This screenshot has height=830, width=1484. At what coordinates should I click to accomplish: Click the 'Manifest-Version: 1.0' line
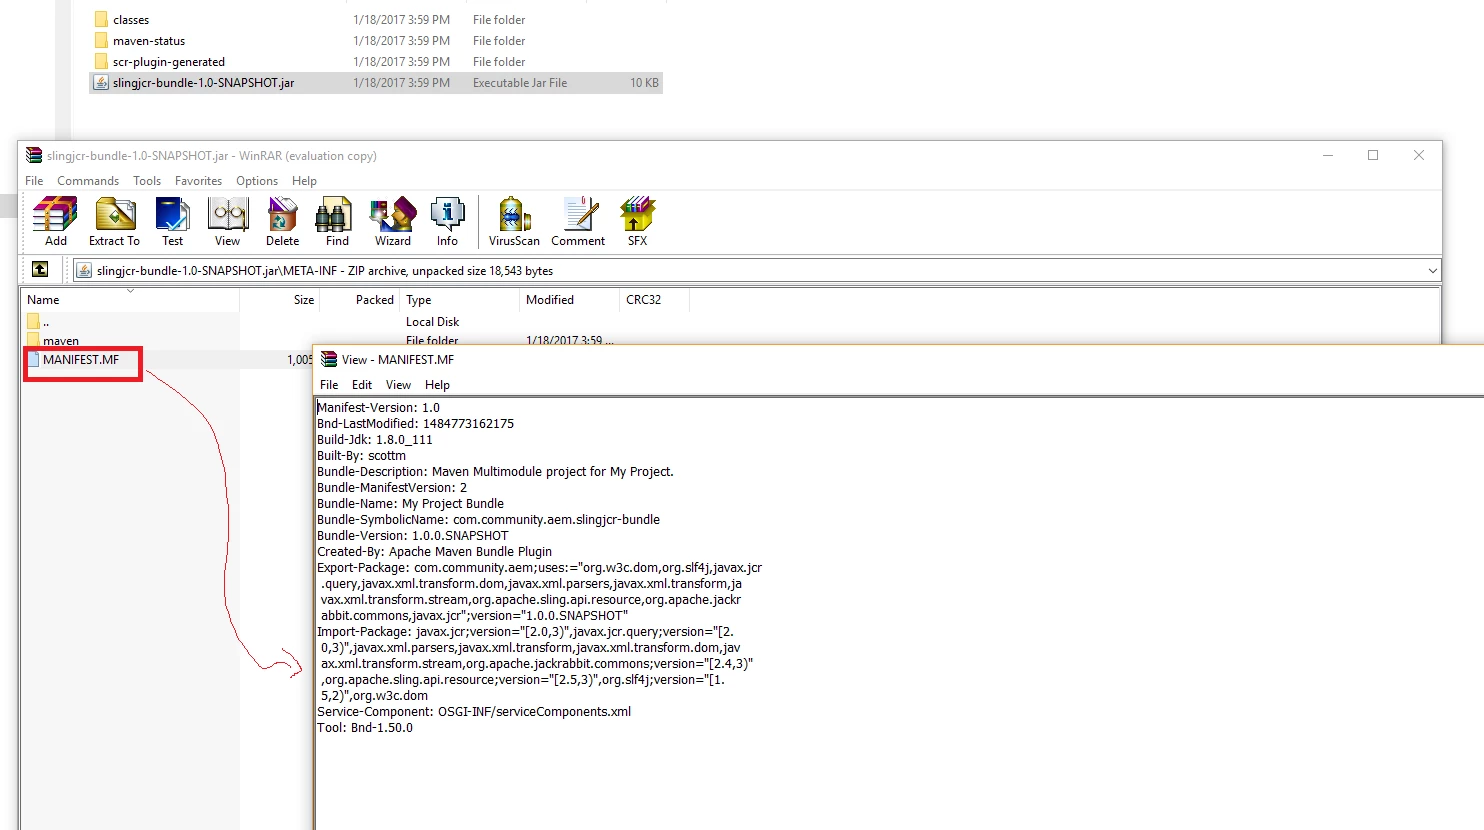(378, 408)
